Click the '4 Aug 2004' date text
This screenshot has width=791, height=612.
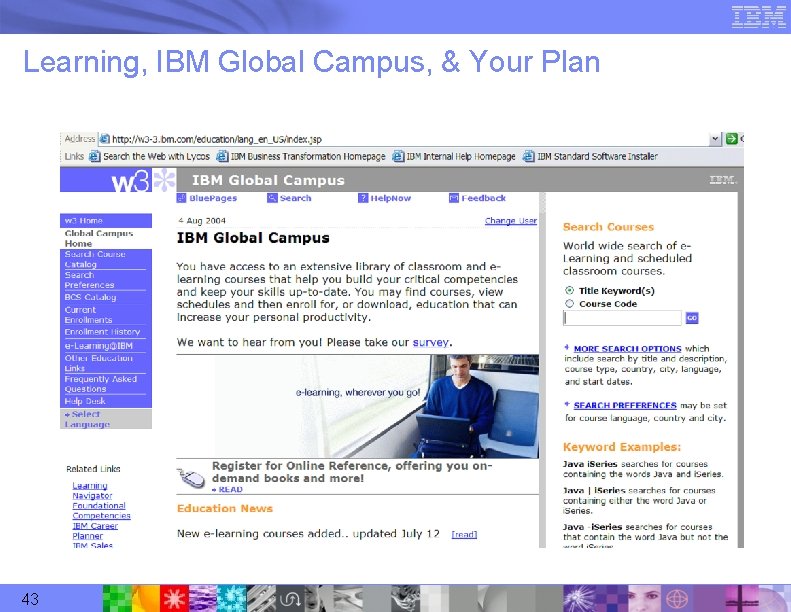point(202,220)
